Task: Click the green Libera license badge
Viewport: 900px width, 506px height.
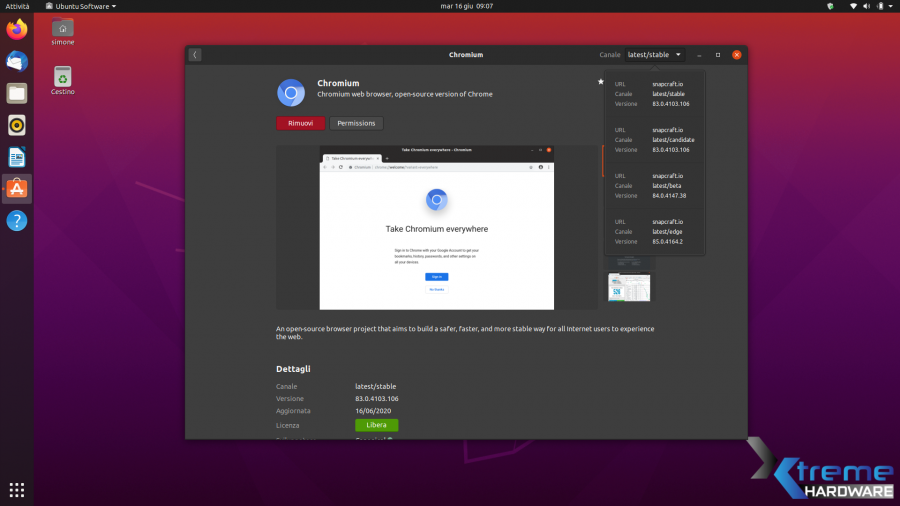Action: (376, 424)
